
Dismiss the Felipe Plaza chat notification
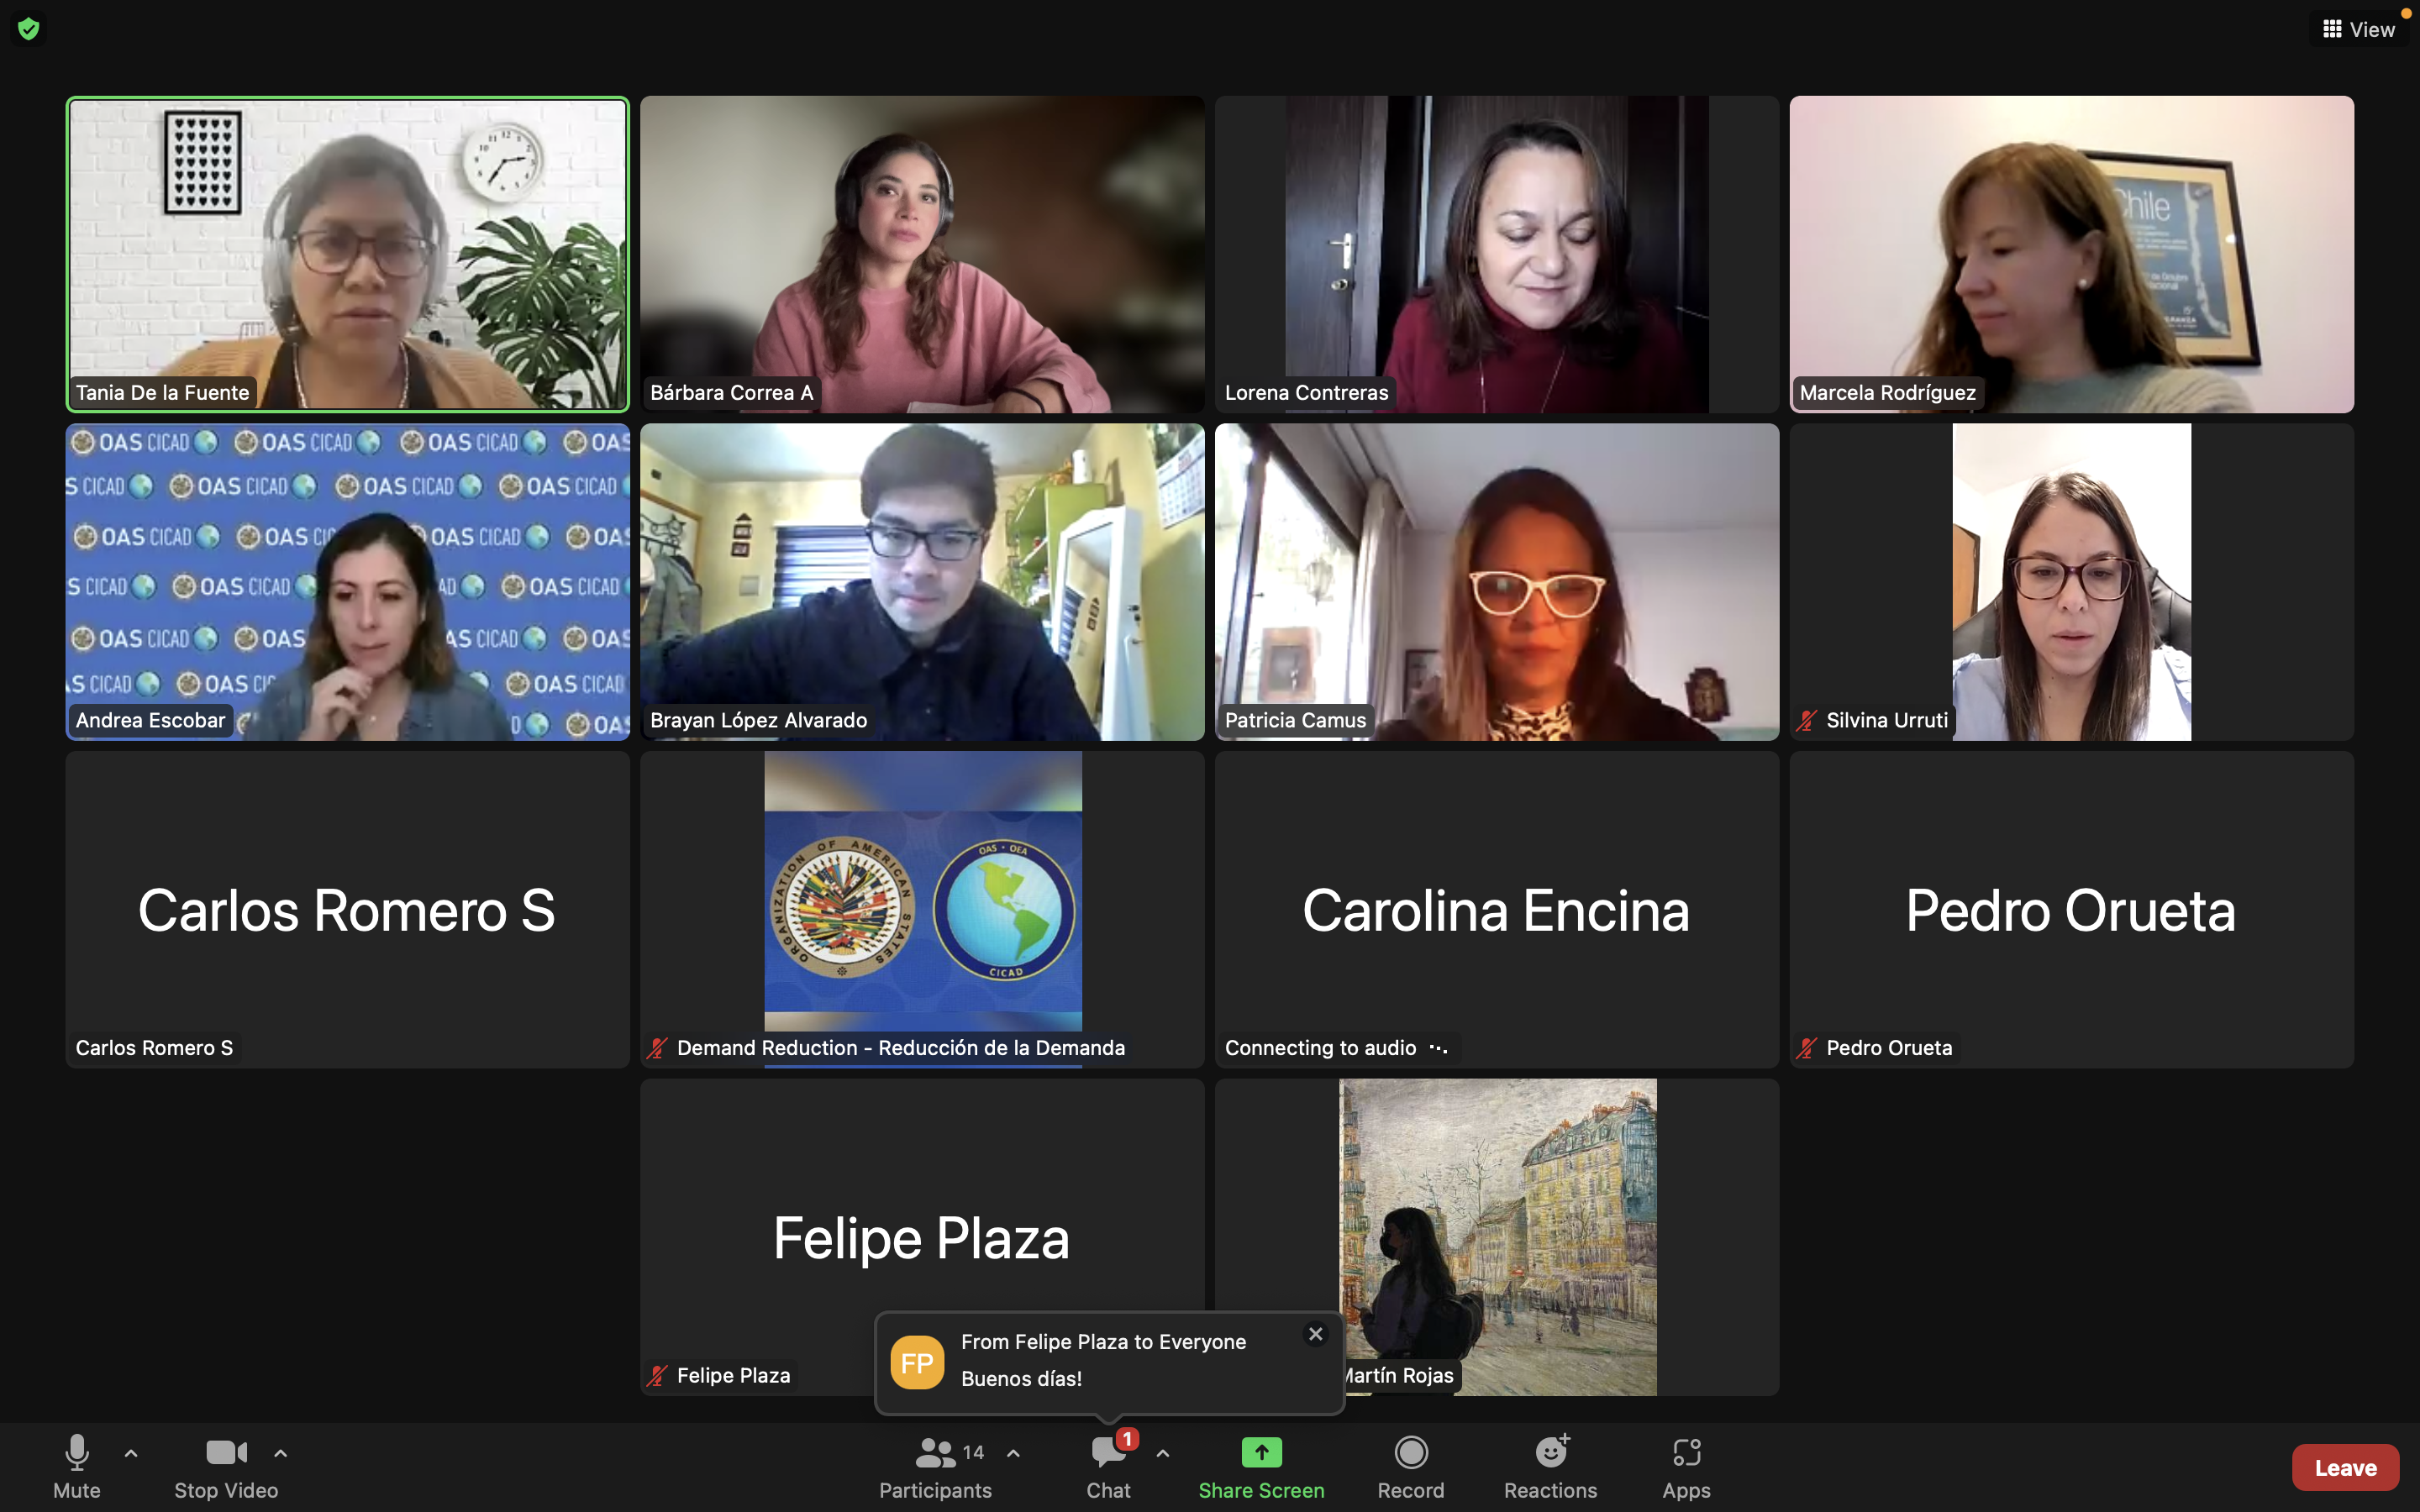(1316, 1334)
